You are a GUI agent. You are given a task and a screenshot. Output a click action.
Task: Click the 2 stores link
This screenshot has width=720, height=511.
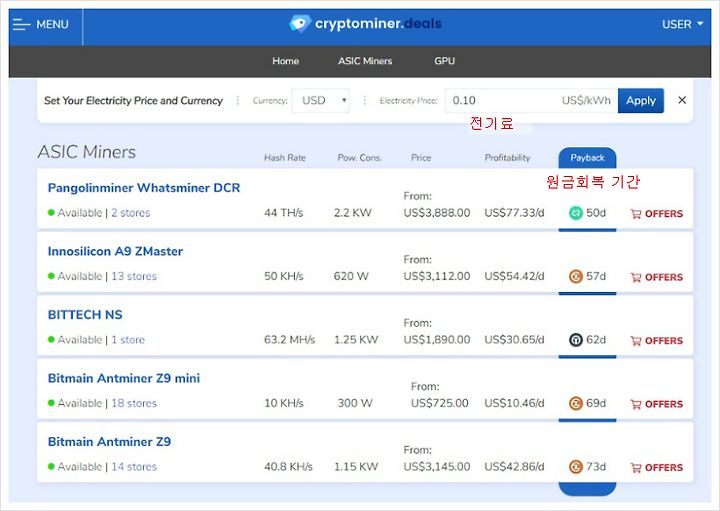click(131, 213)
